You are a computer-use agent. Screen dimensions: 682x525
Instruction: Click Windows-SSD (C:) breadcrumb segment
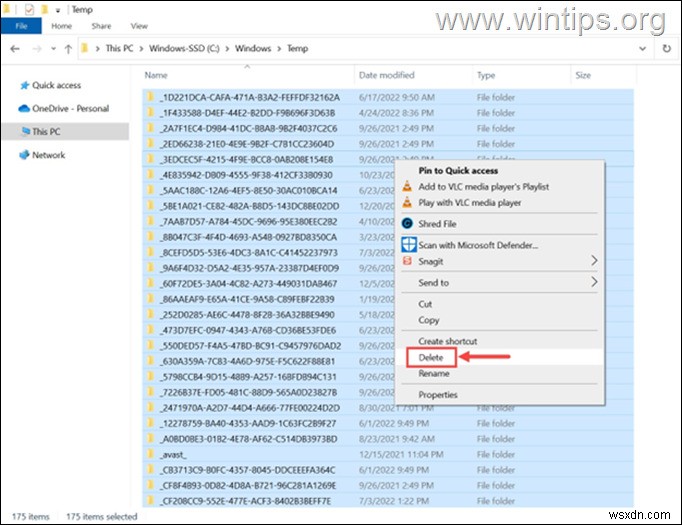(184, 48)
